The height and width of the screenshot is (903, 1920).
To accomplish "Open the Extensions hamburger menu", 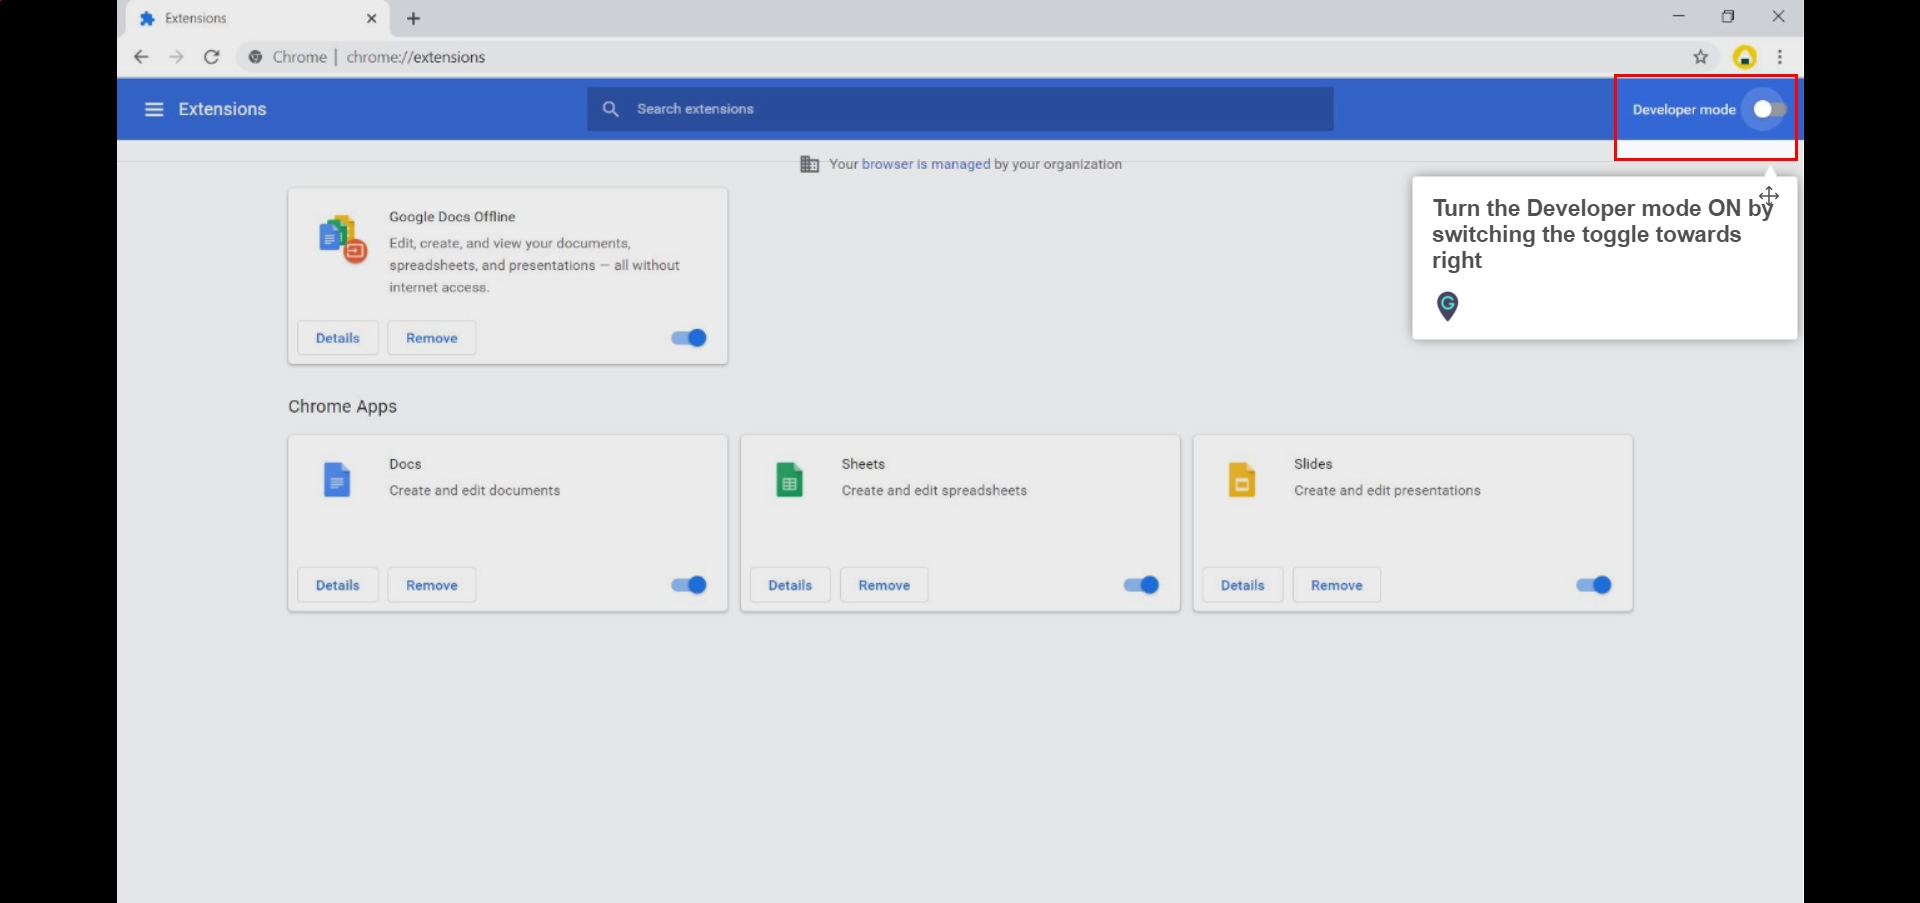I will (154, 109).
